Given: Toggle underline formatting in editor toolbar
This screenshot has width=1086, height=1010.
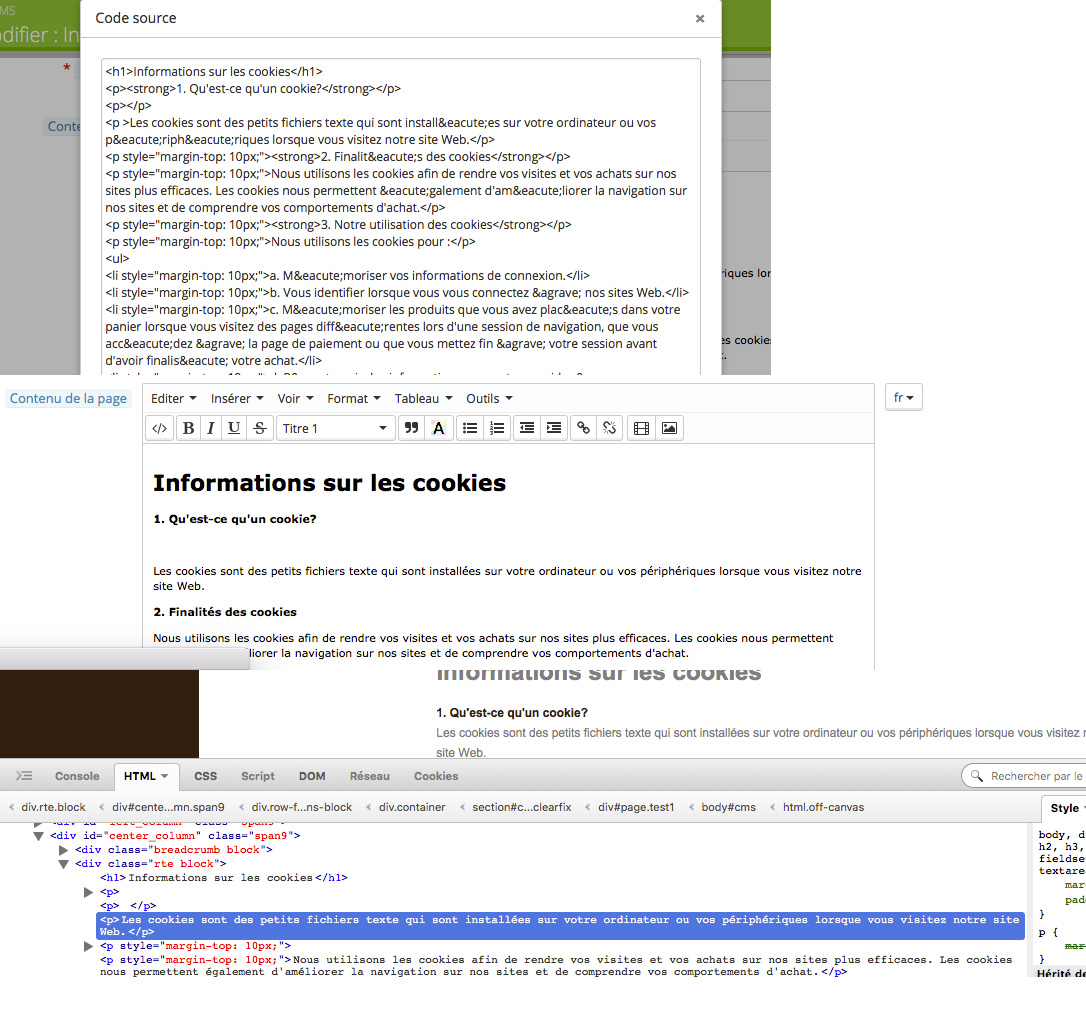Looking at the screenshot, I should coord(234,428).
